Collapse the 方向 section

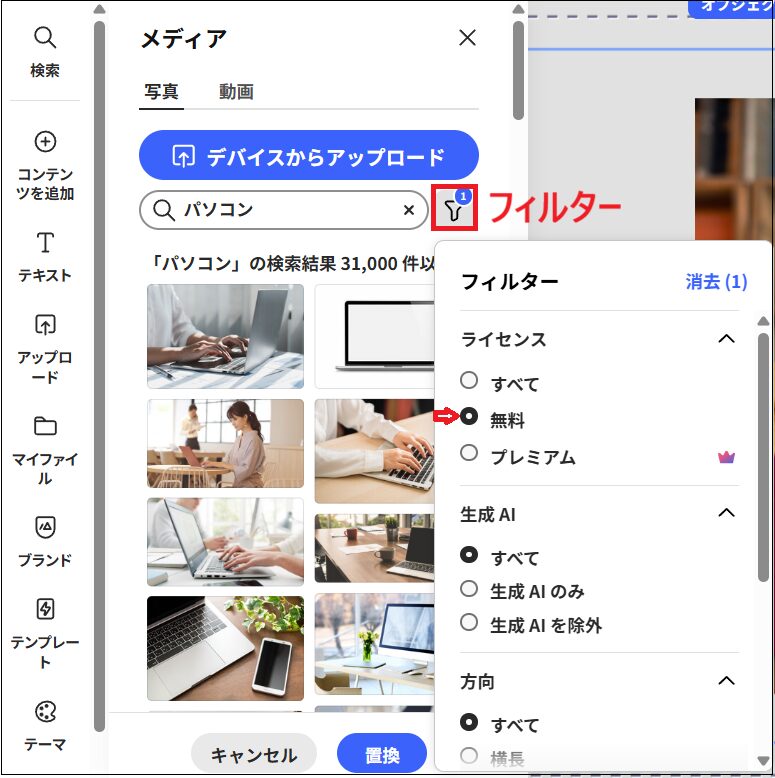[726, 680]
